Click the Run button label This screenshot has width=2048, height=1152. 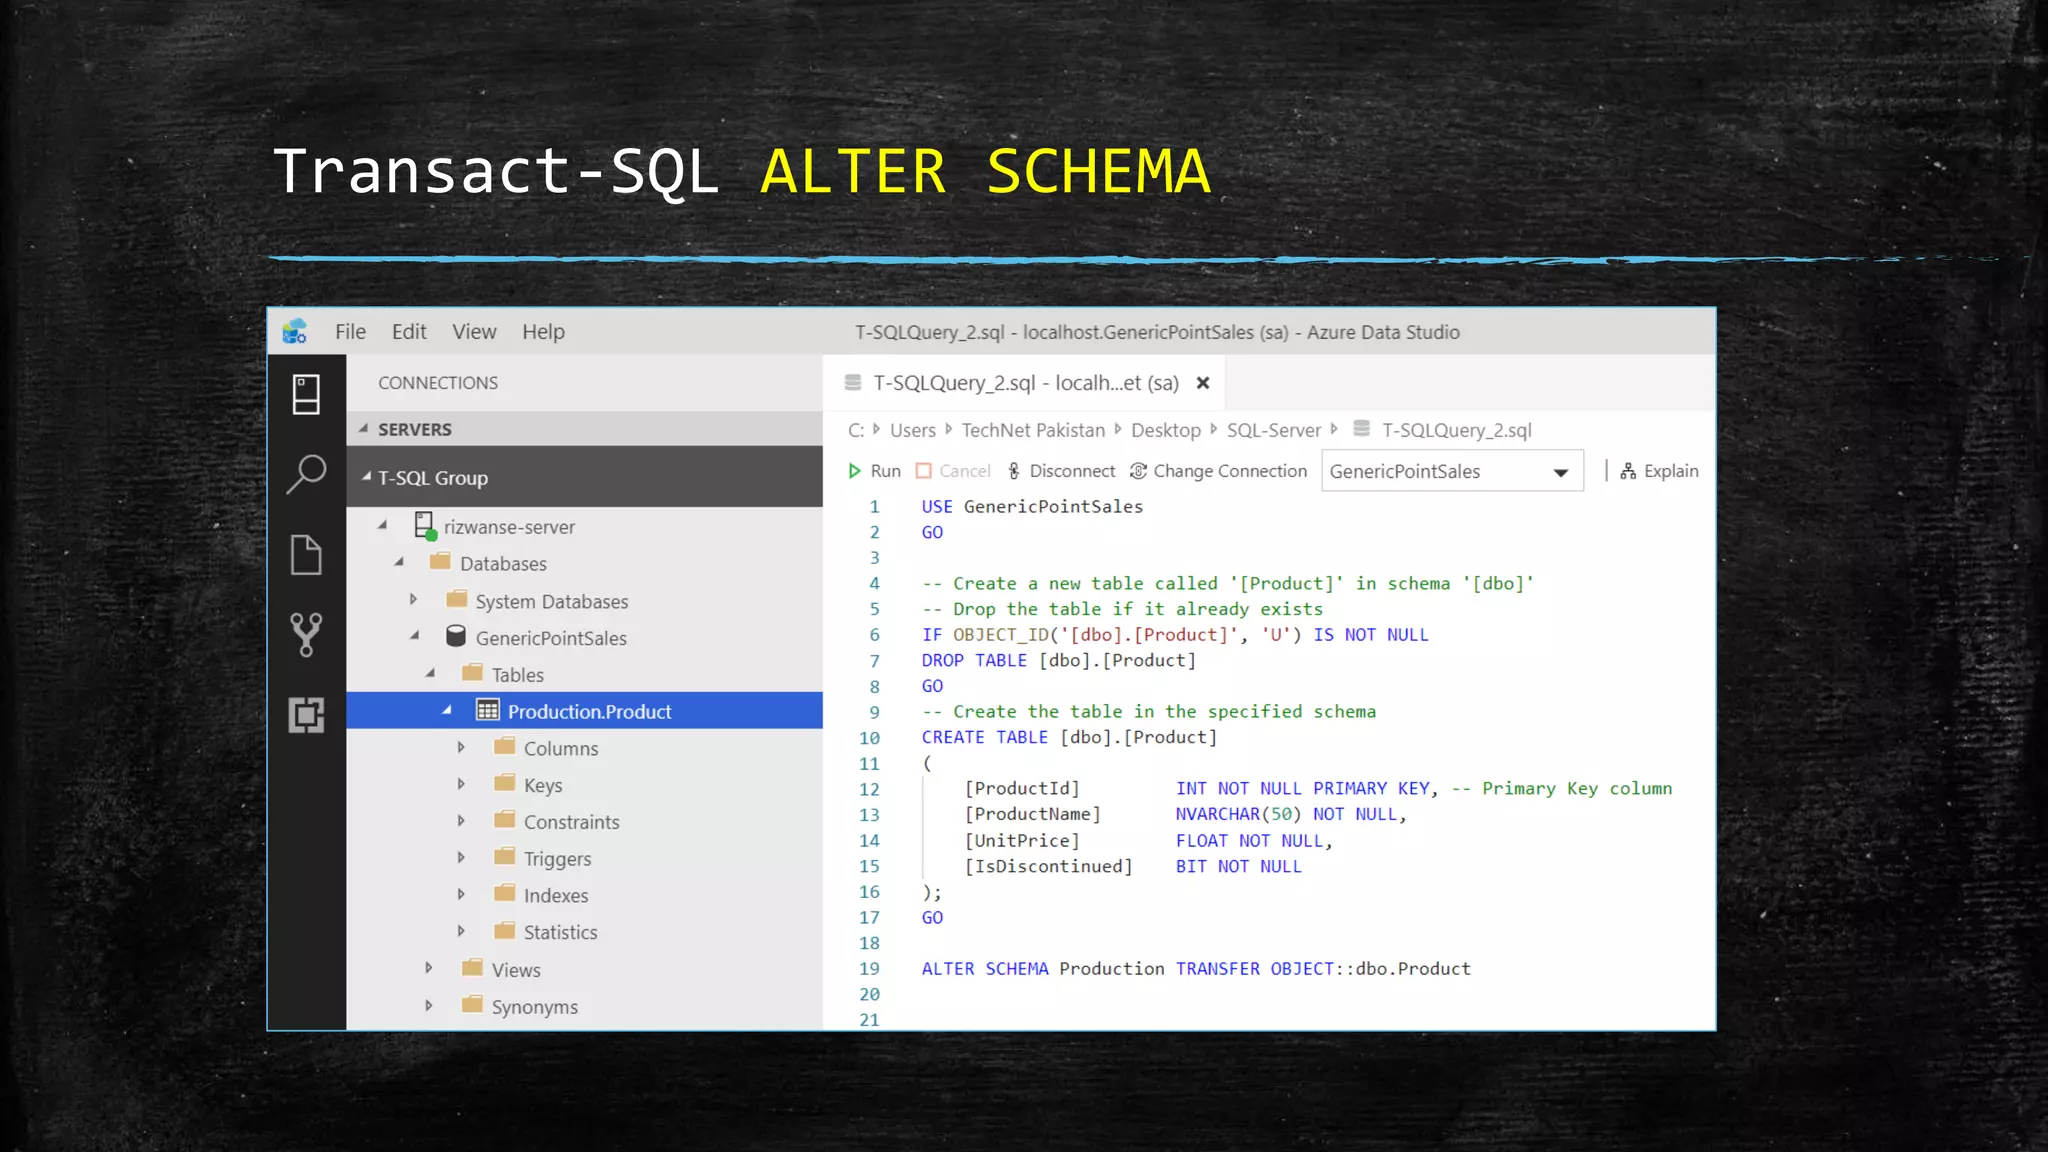[x=885, y=471]
